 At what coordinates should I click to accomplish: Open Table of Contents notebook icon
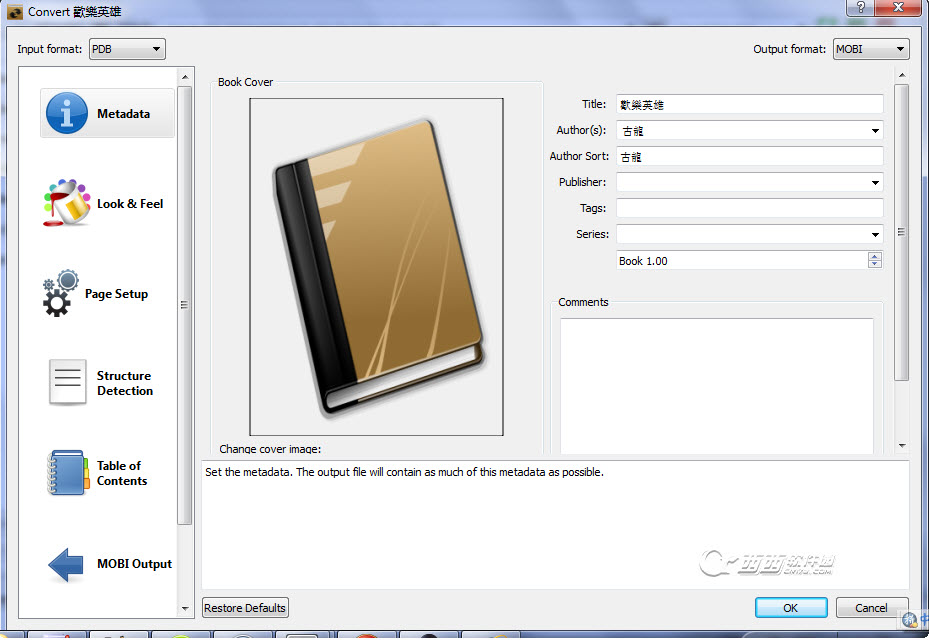(67, 473)
